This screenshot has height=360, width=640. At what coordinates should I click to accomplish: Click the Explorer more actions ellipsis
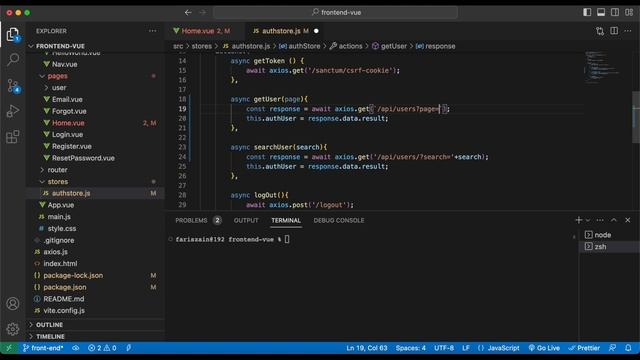pos(152,31)
